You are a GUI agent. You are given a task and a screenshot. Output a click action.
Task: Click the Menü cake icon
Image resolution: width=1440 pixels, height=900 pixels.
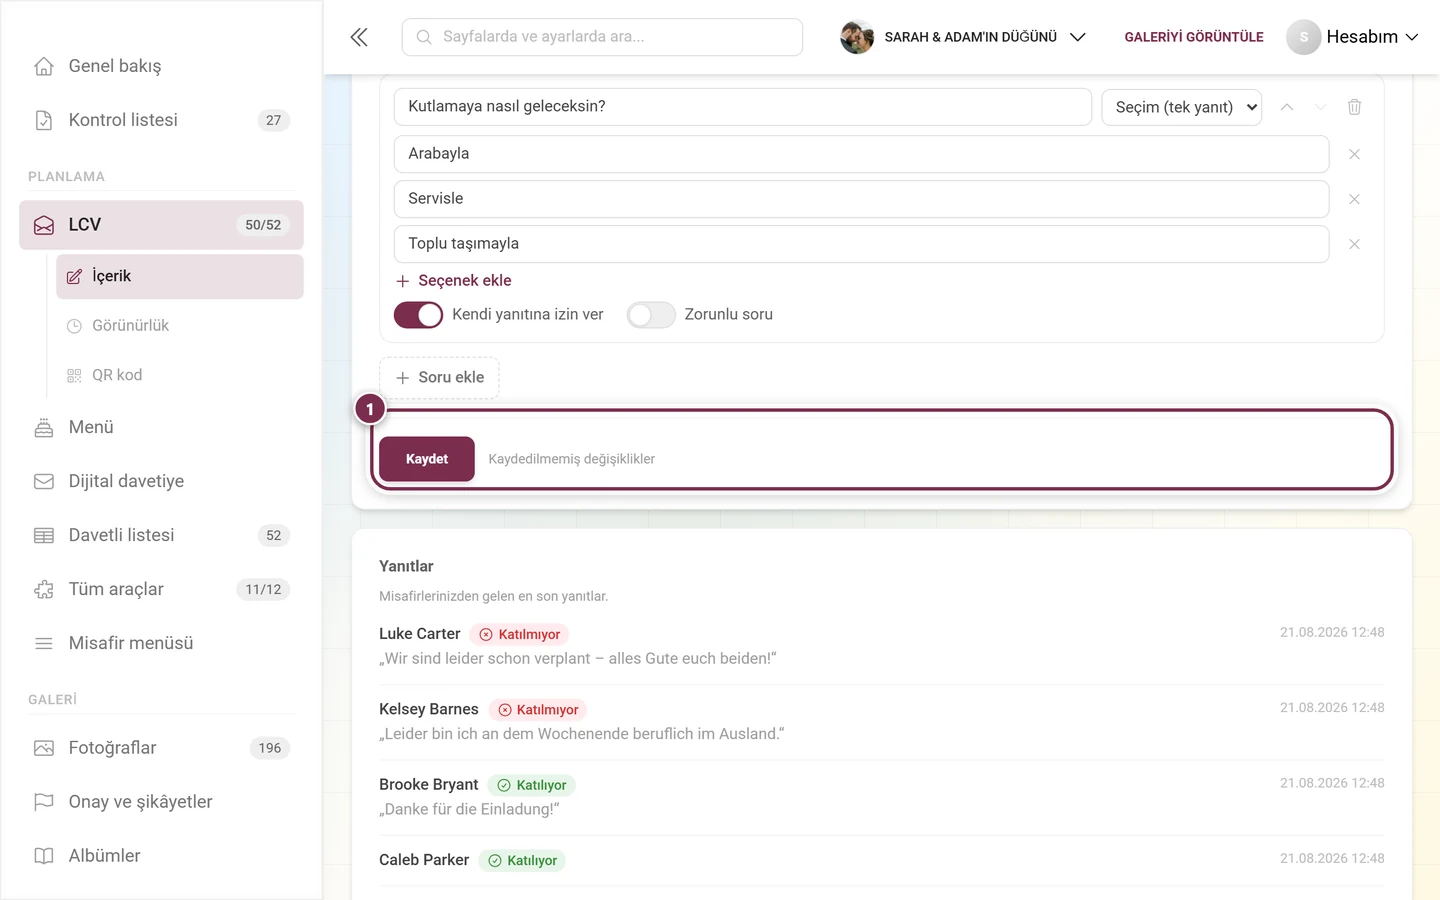(x=44, y=427)
